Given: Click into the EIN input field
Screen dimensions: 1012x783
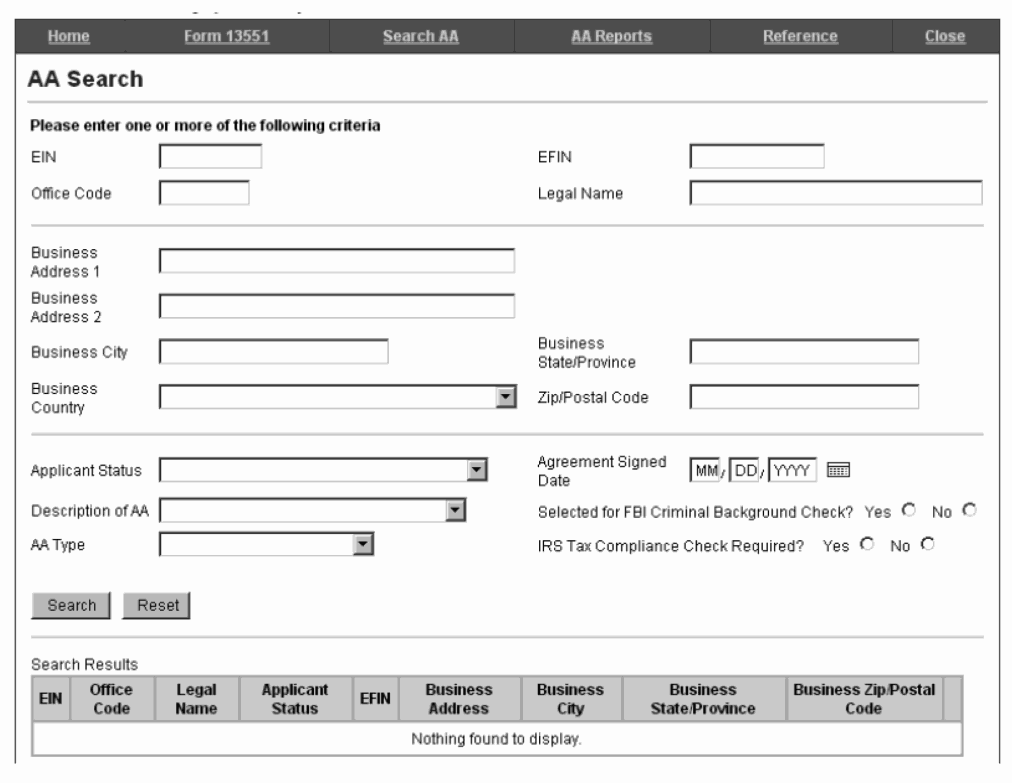Looking at the screenshot, I should tap(210, 156).
